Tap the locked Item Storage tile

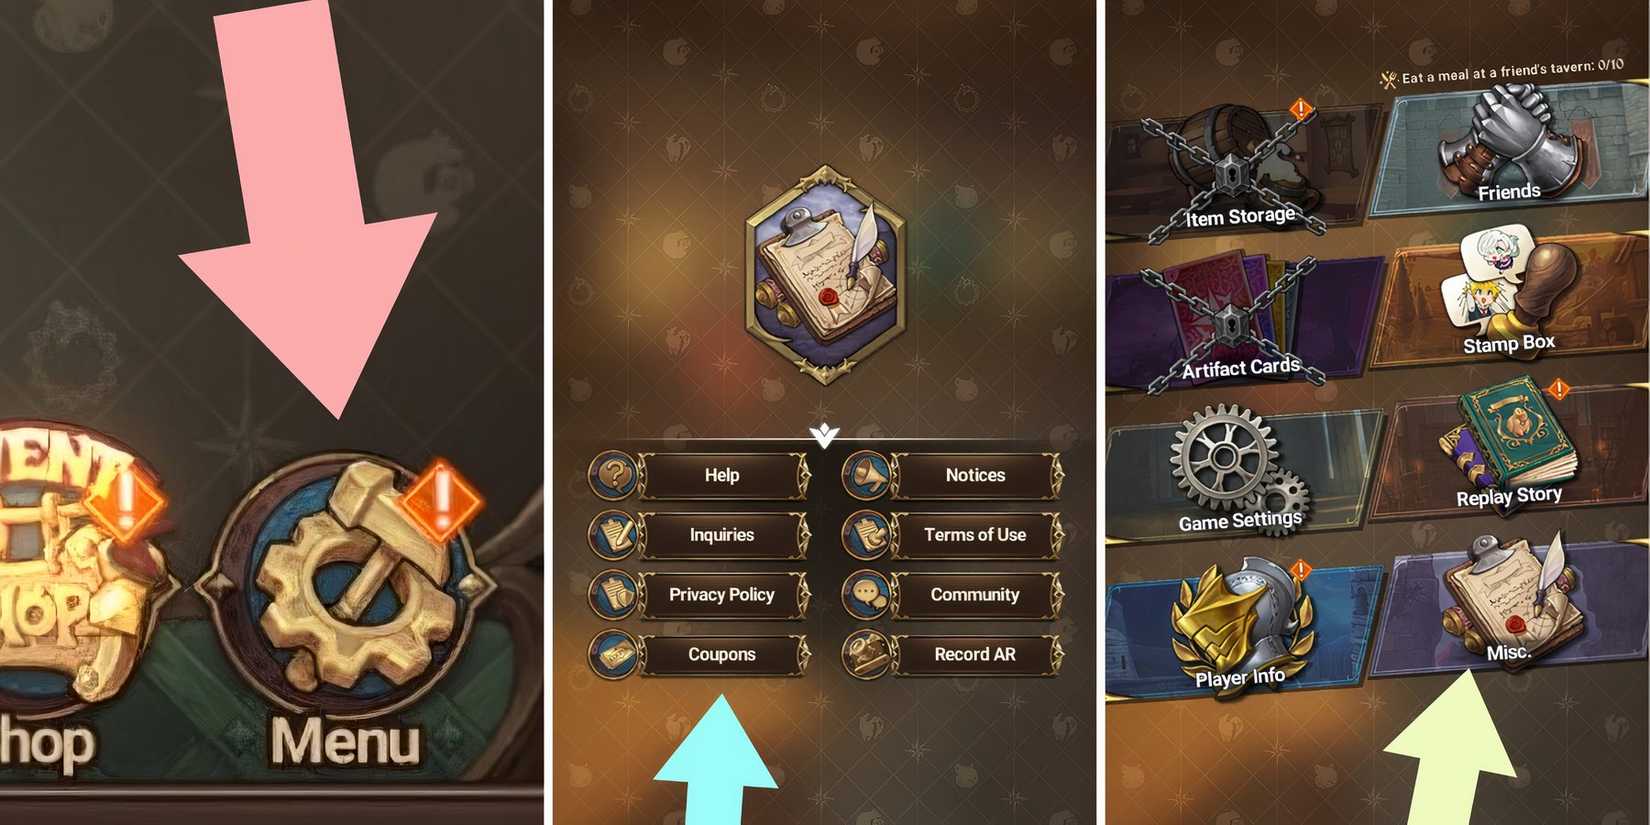tap(1242, 172)
